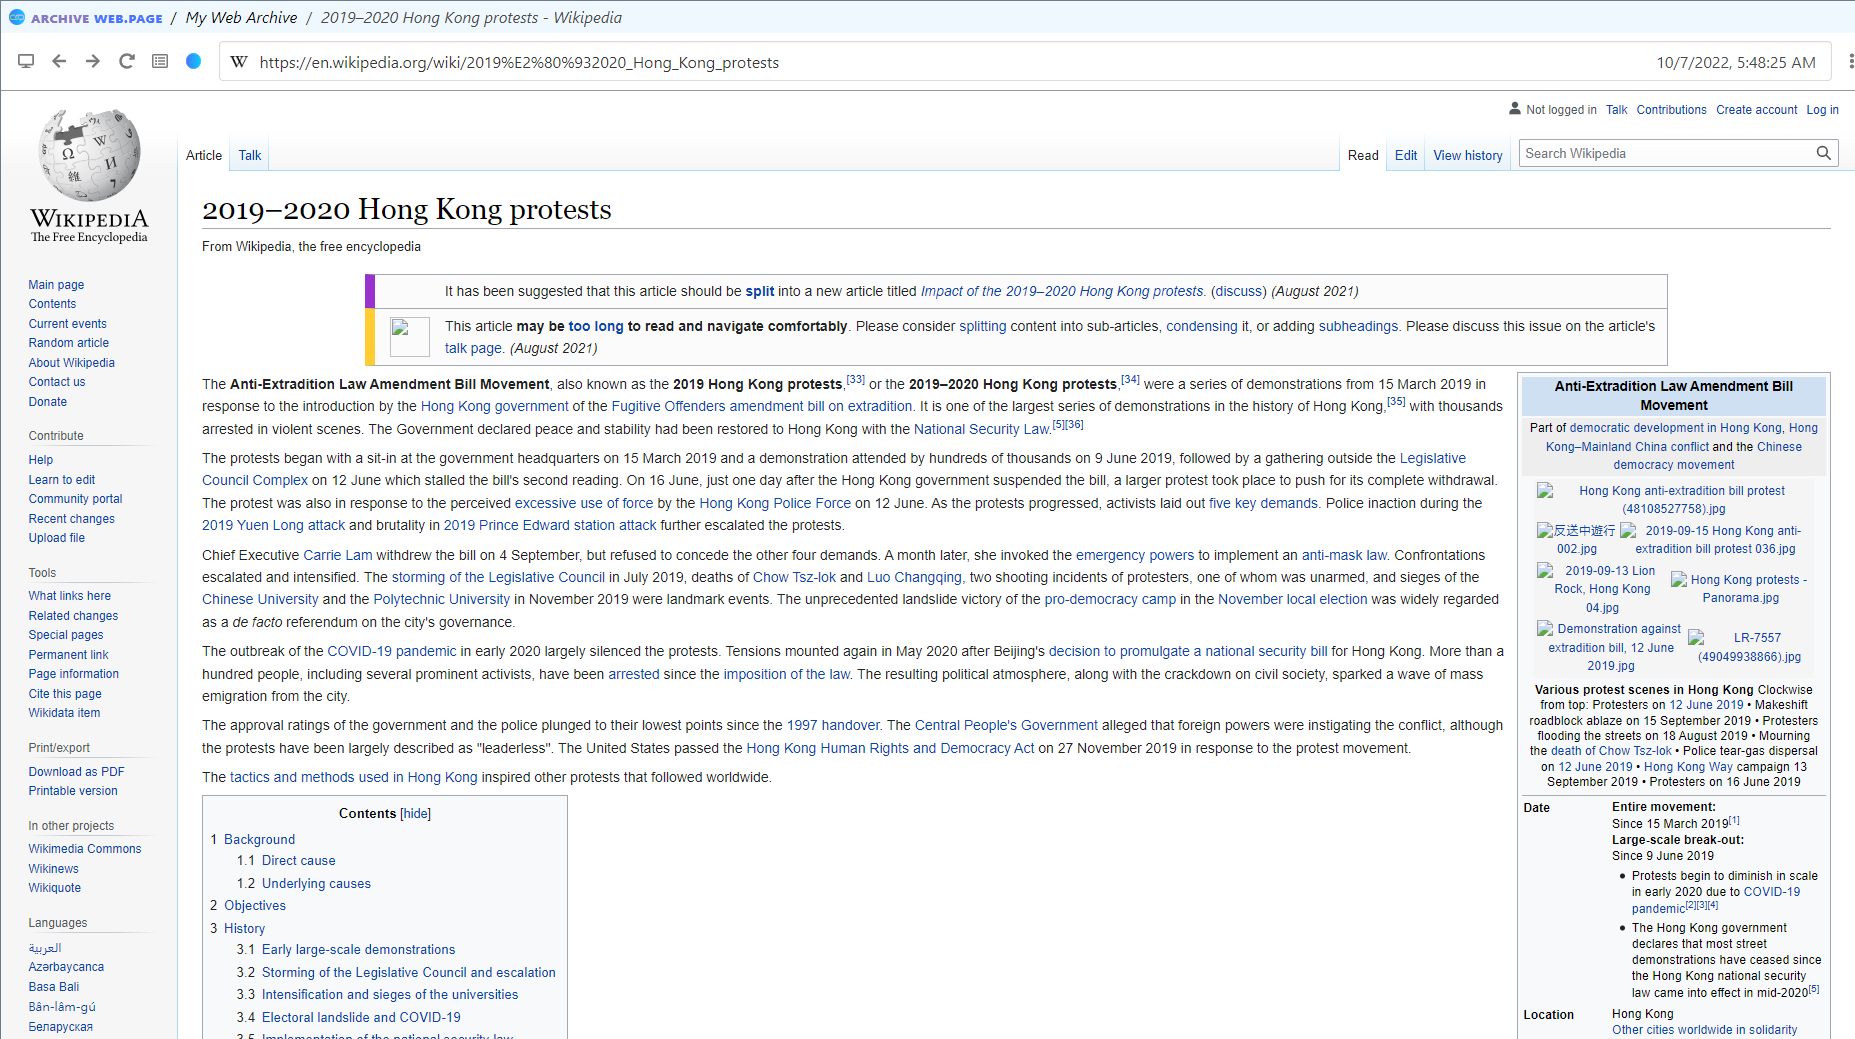The width and height of the screenshot is (1855, 1039).
Task: Open reference footnote [33]
Action: (x=856, y=379)
